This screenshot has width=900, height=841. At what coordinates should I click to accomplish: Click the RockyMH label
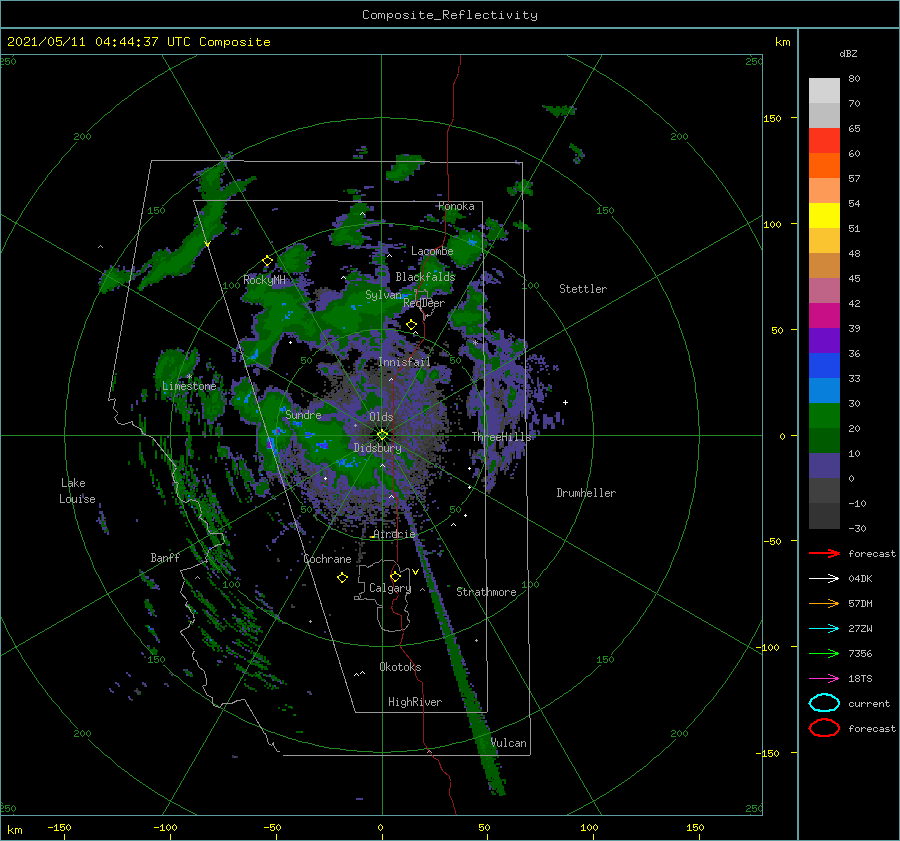pos(264,280)
